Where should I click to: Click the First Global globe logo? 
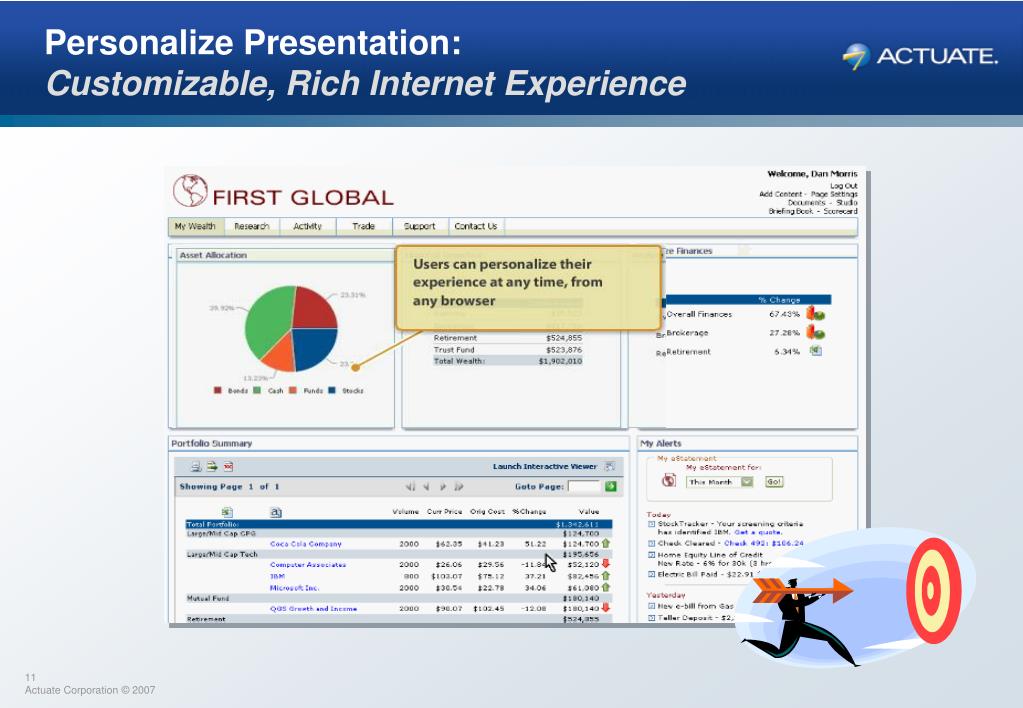click(191, 191)
